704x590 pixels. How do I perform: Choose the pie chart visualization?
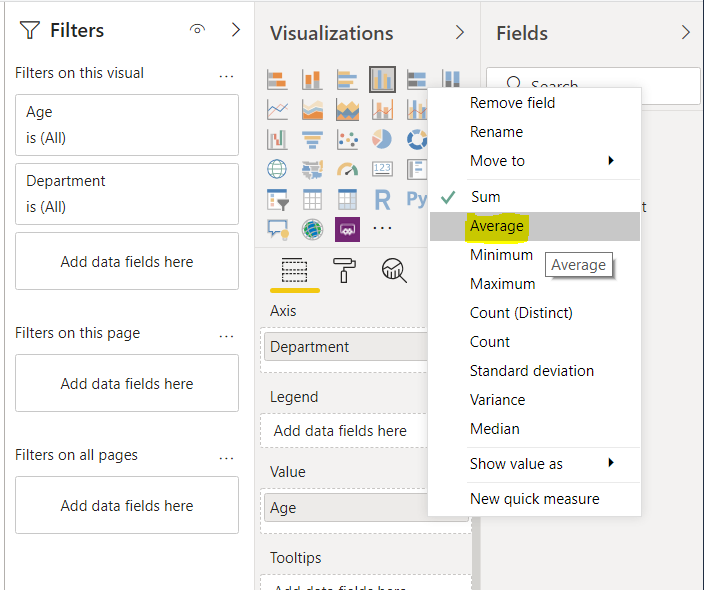(x=382, y=140)
